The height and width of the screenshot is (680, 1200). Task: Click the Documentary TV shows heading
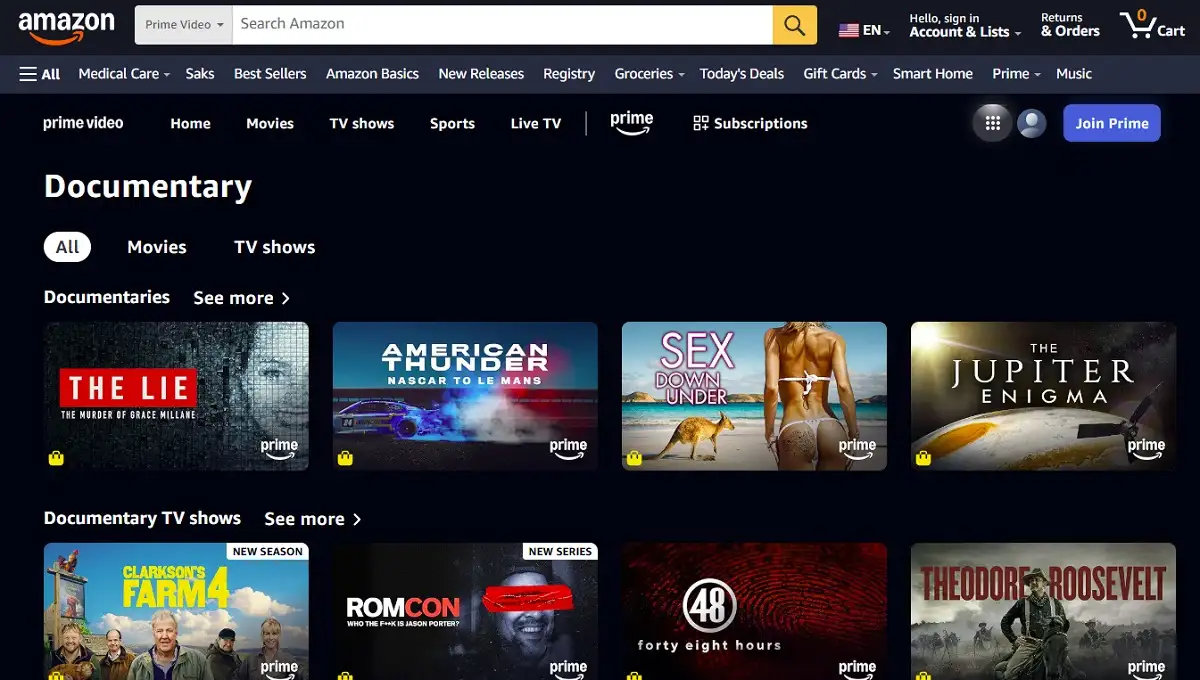click(142, 518)
